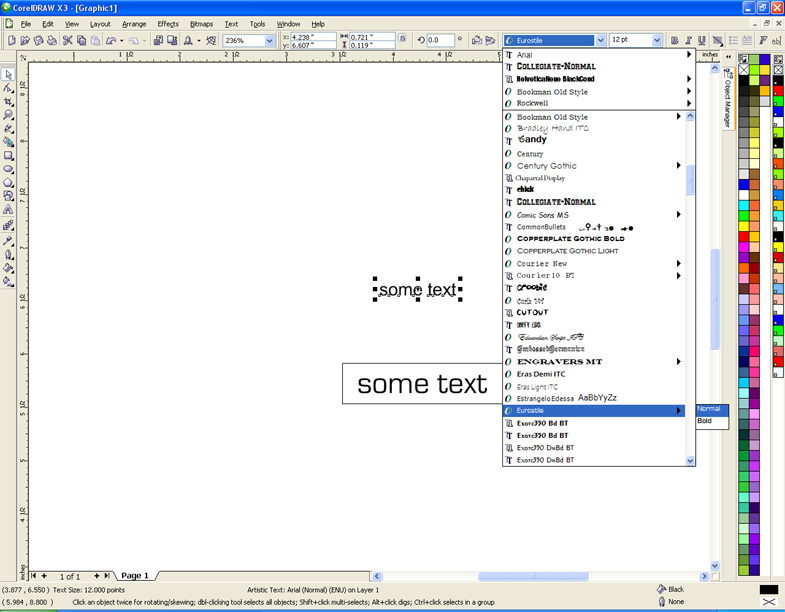Click the rotation angle input field
The height and width of the screenshot is (612, 785).
pos(440,40)
